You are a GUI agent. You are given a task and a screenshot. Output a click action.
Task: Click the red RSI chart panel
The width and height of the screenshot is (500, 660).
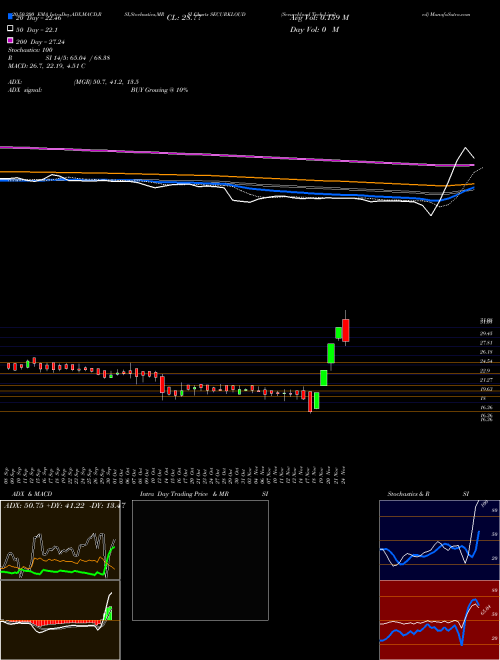(x=439, y=620)
